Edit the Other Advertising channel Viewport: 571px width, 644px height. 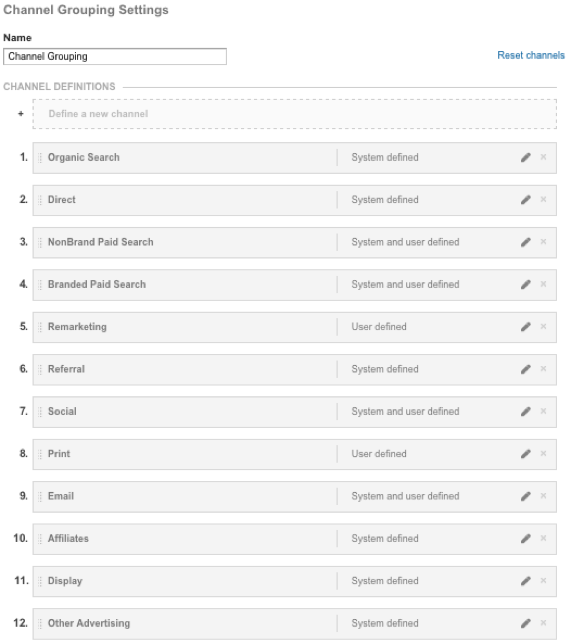525,623
